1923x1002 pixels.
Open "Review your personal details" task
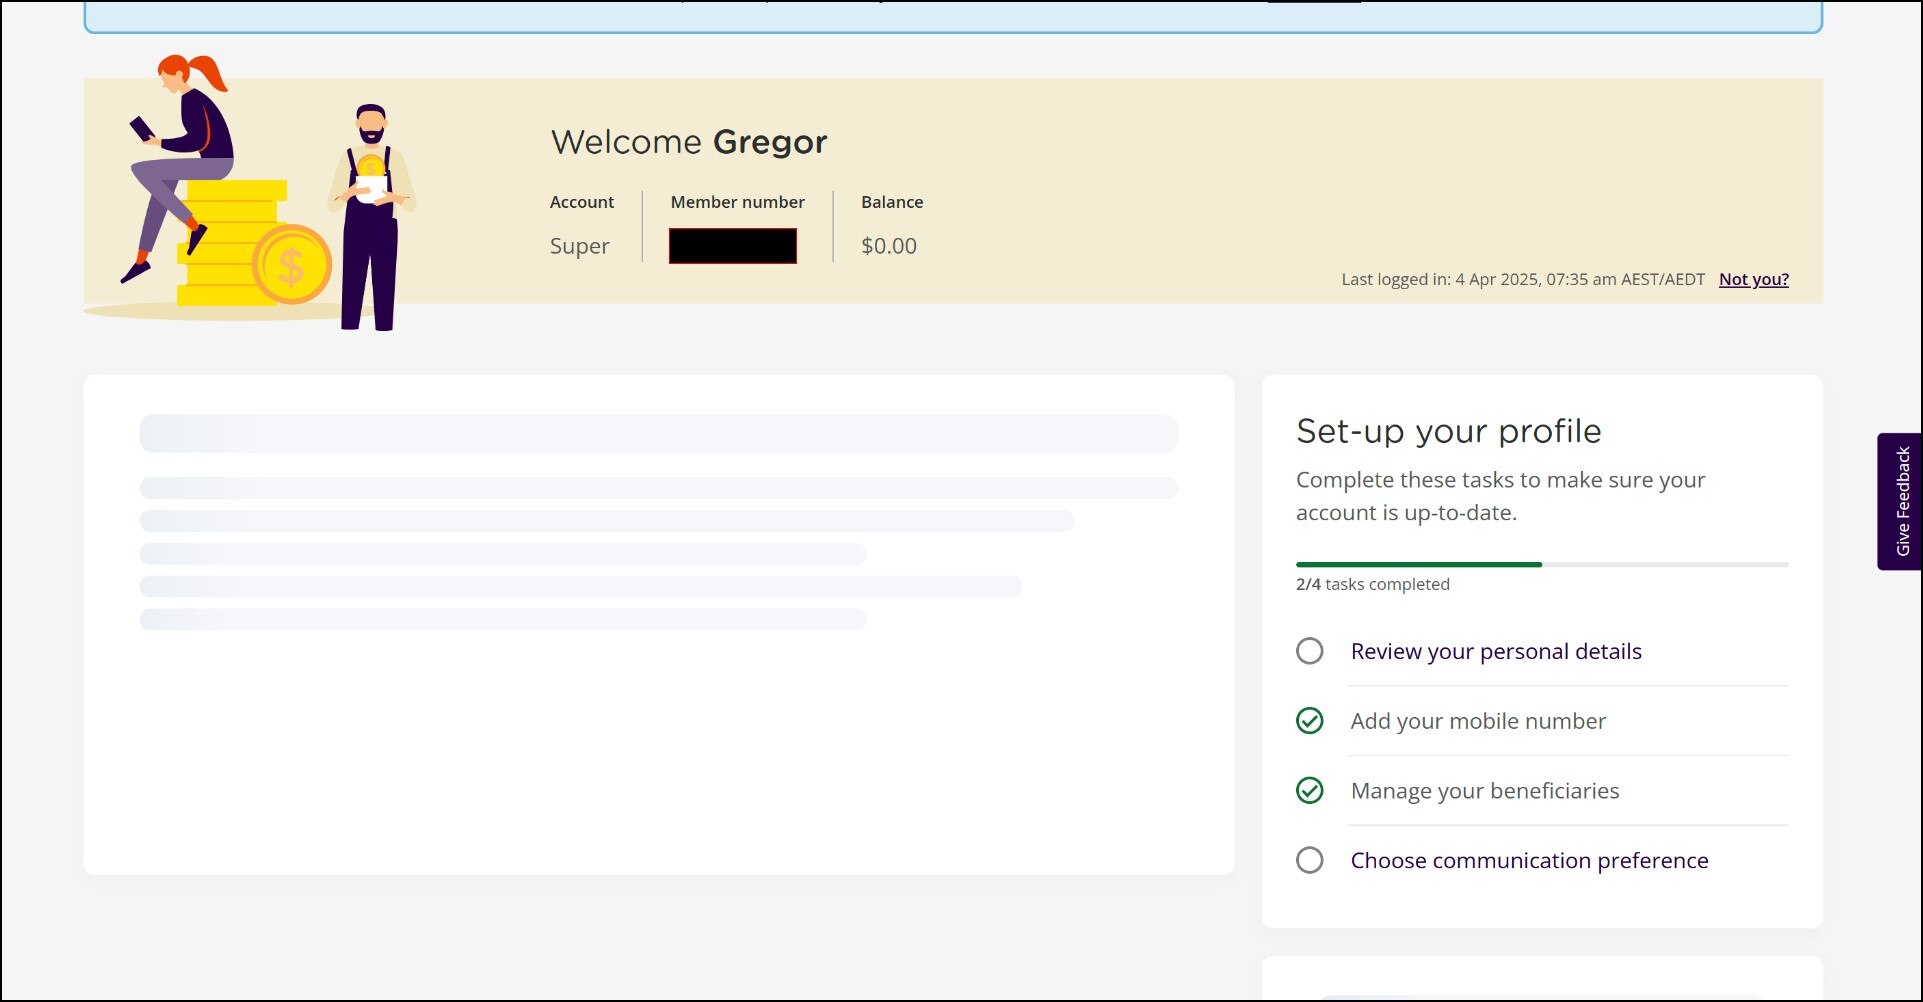(1495, 651)
